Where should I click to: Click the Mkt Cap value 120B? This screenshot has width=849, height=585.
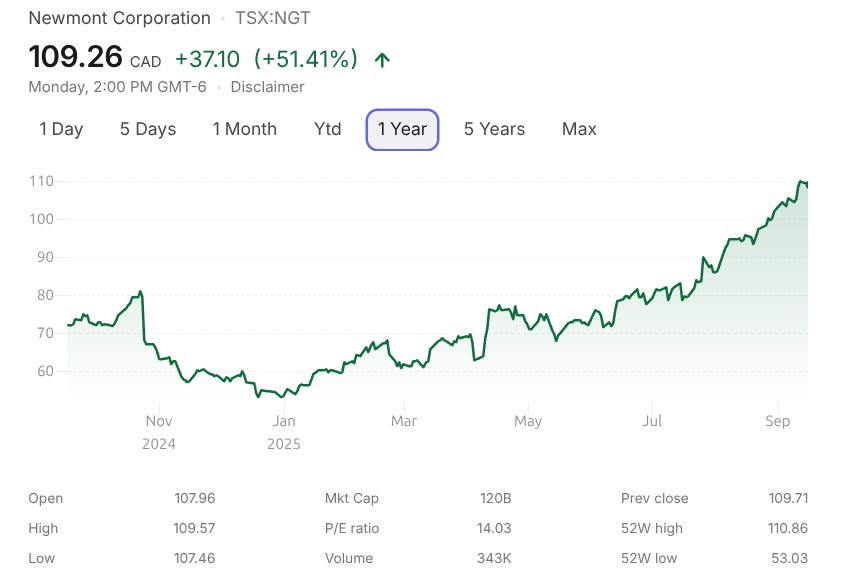point(495,498)
